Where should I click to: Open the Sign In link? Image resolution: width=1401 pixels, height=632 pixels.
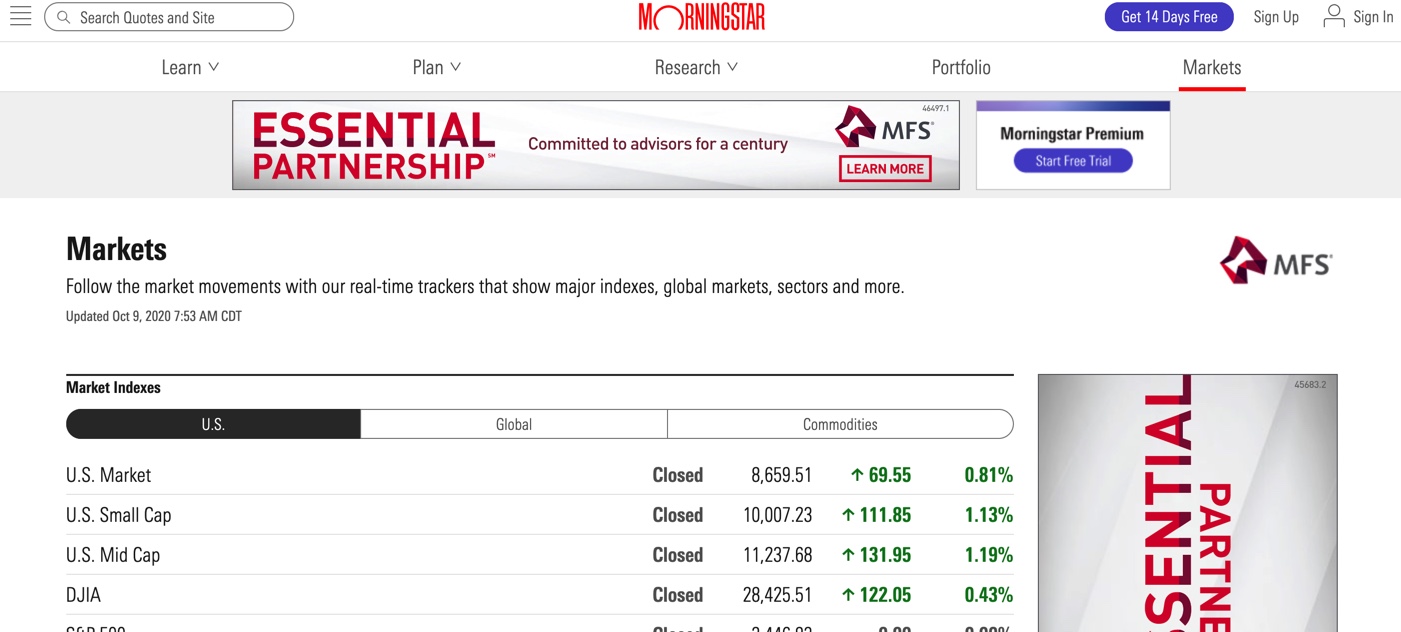click(1373, 17)
